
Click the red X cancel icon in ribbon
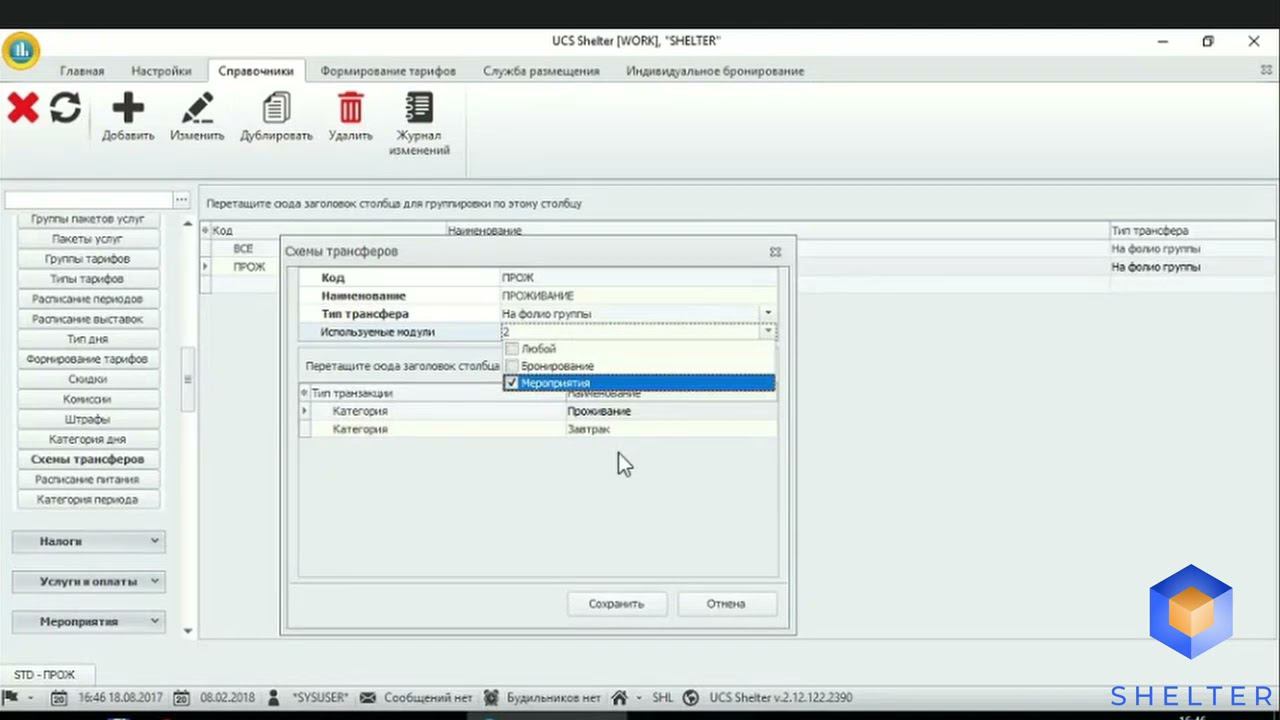22,107
